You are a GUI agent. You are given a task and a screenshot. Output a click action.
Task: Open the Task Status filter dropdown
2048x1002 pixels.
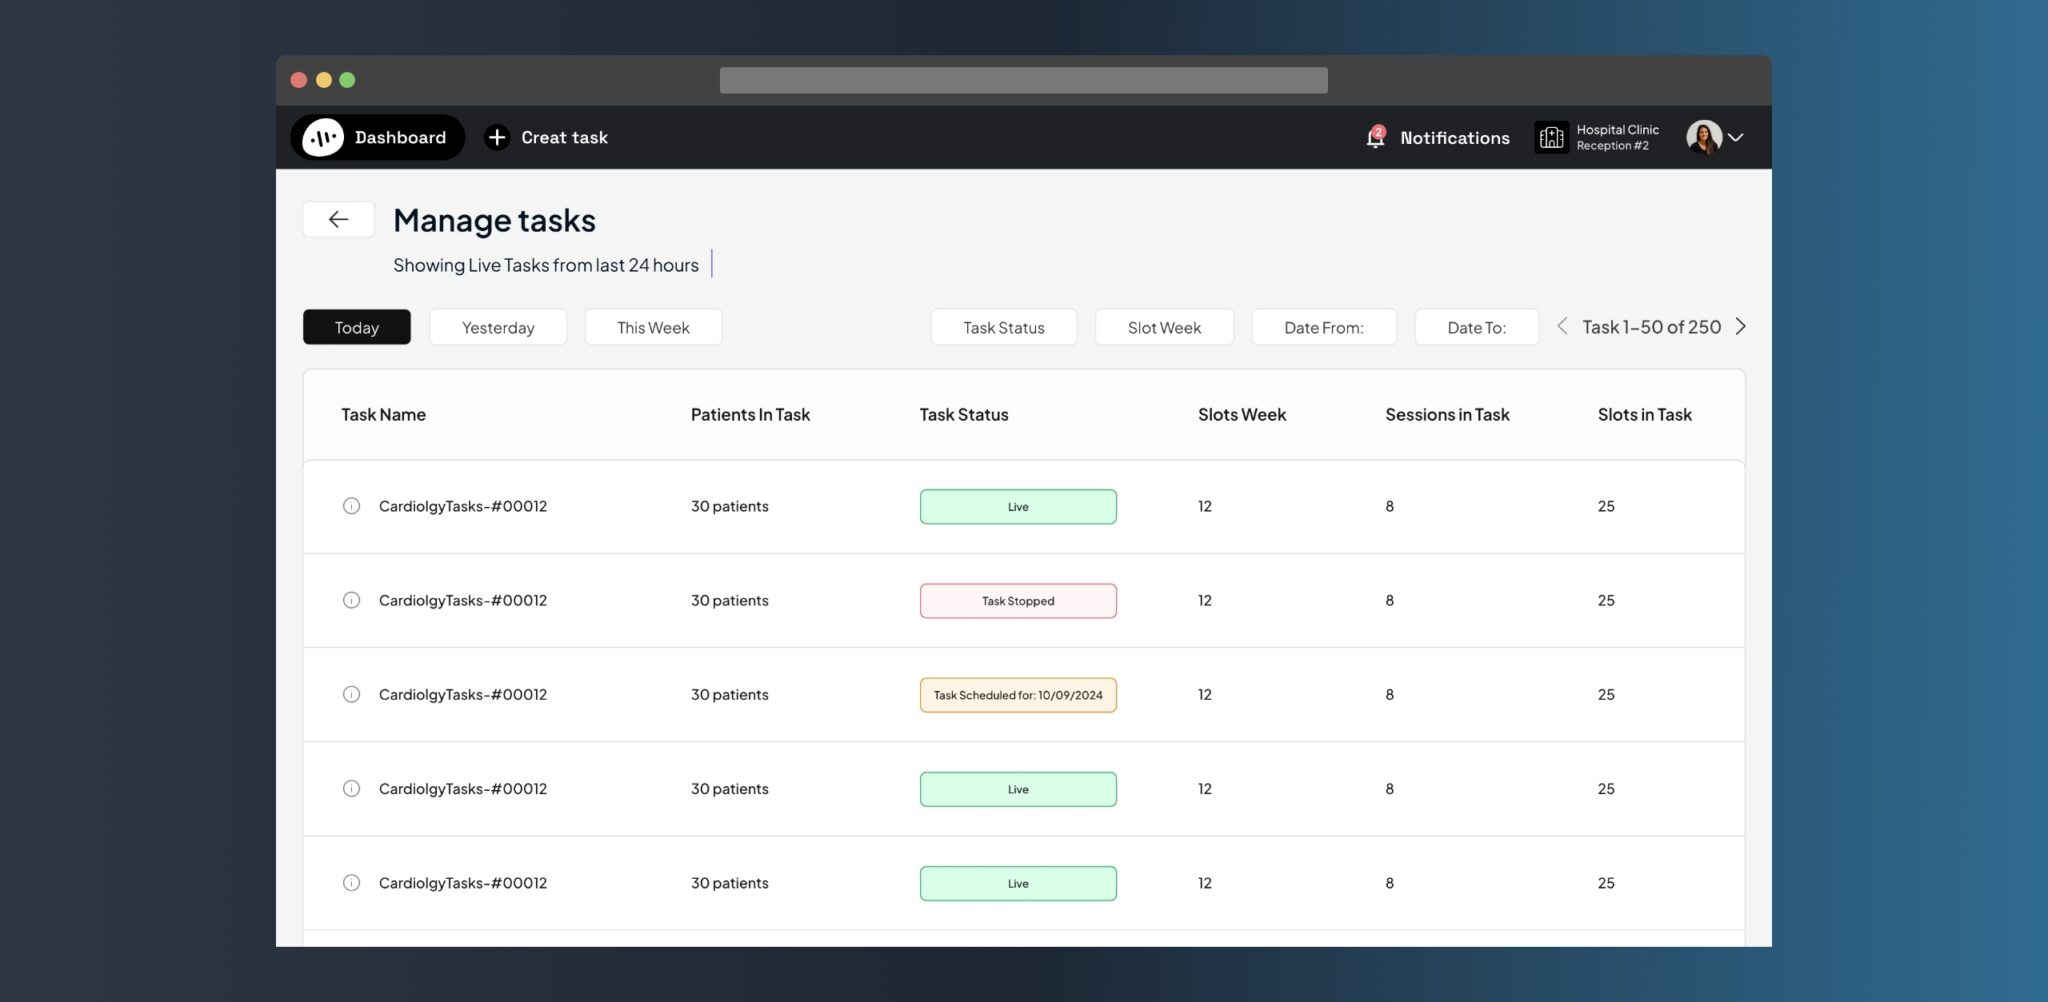[x=1003, y=327]
